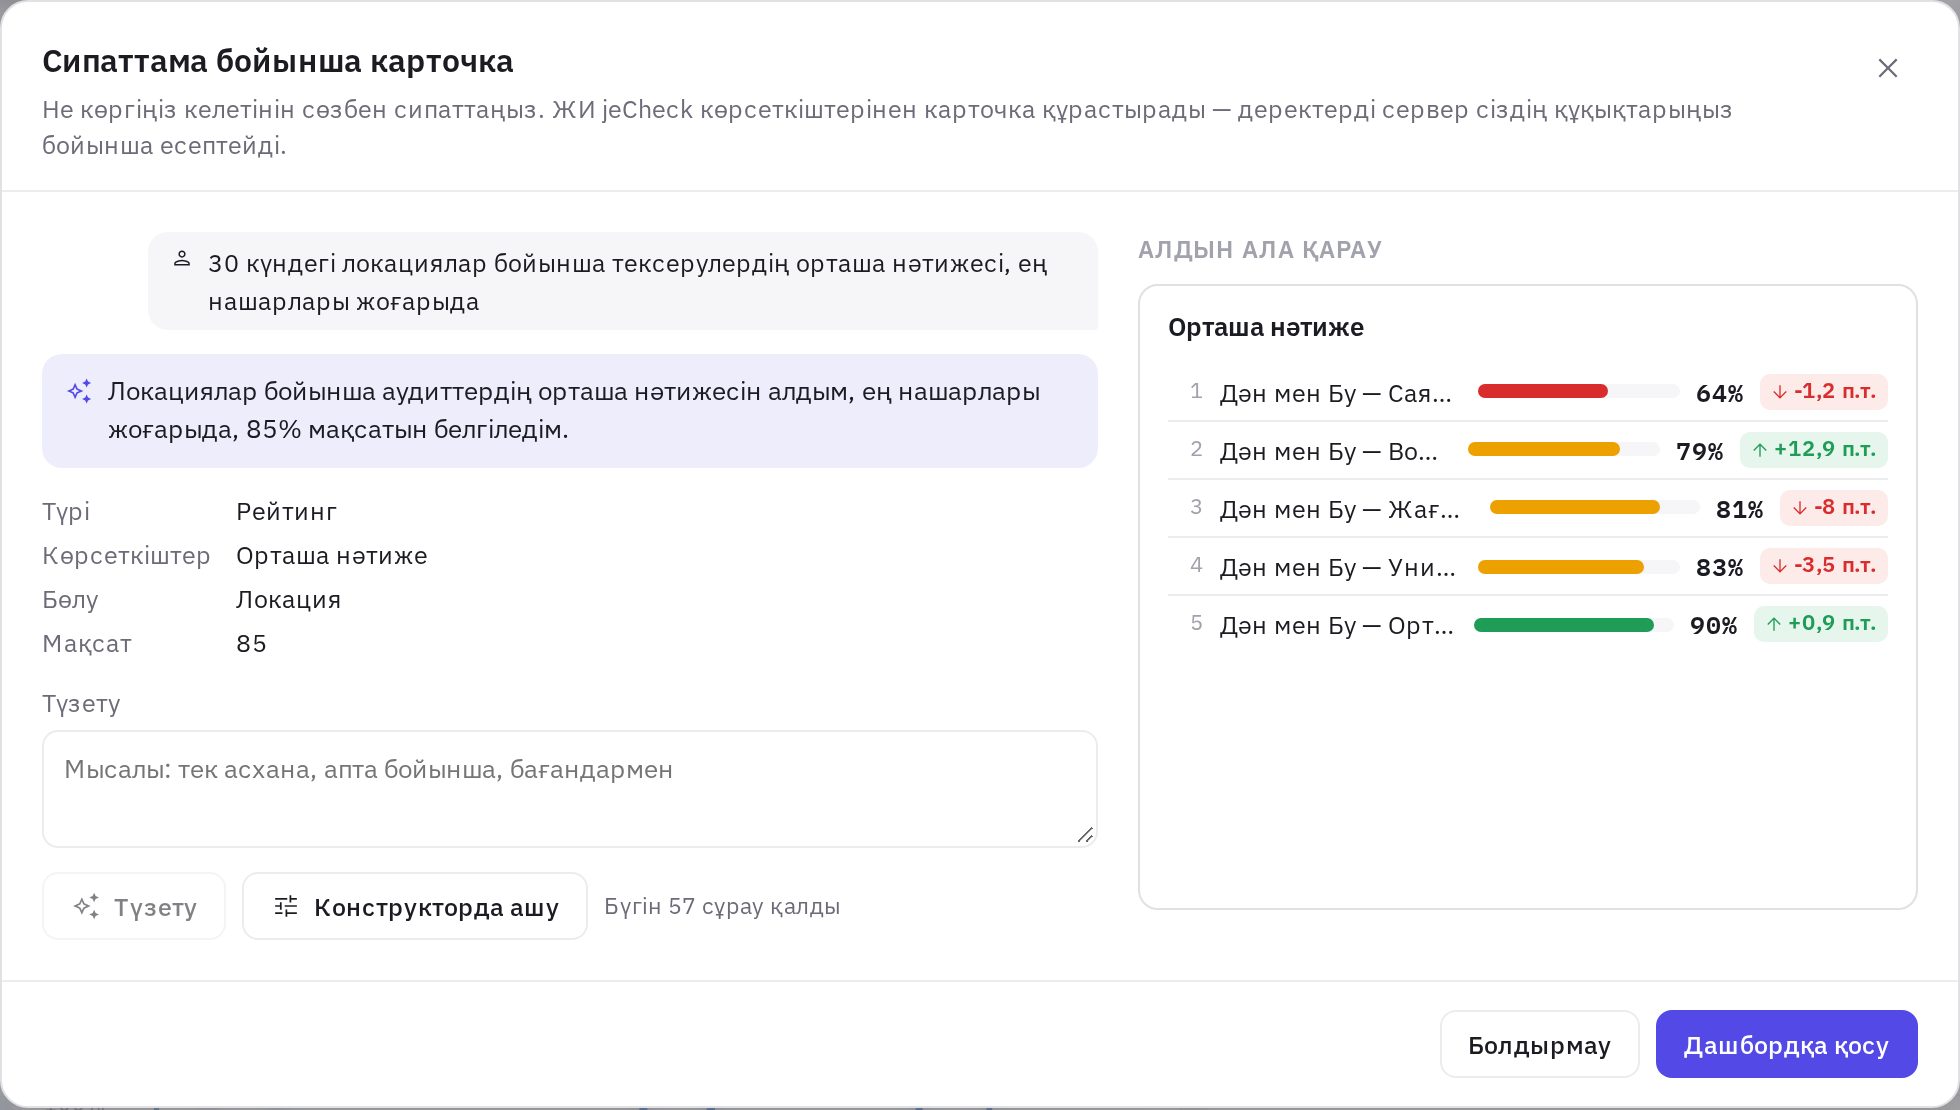Click the up arrow in +0,9 п.т. badge
Image resolution: width=1960 pixels, height=1110 pixels.
[x=1774, y=624]
